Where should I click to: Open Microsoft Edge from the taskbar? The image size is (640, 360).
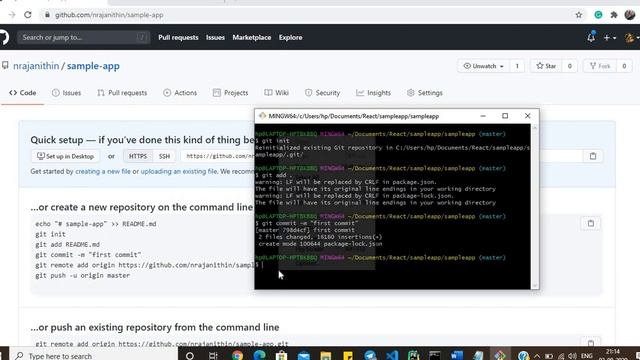click(x=259, y=356)
